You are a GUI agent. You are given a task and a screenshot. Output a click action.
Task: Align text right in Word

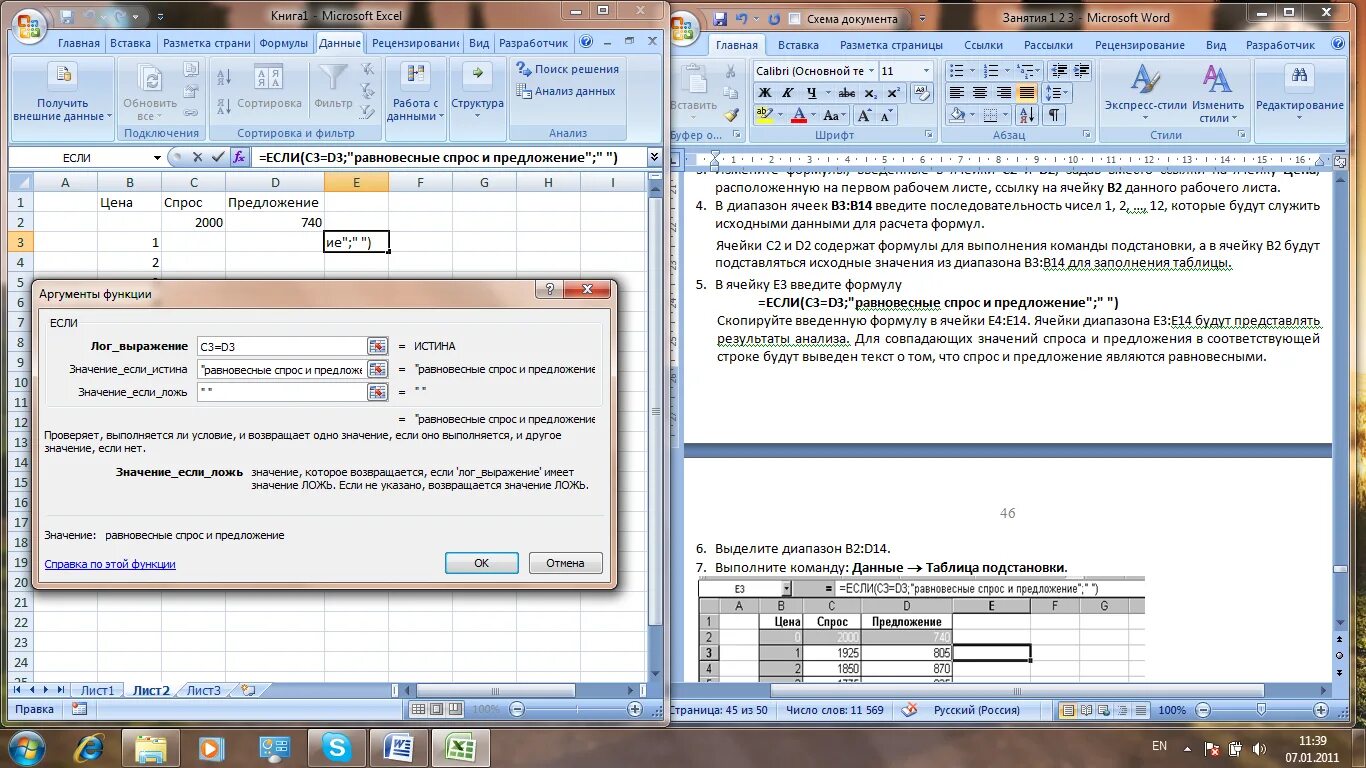click(1003, 93)
